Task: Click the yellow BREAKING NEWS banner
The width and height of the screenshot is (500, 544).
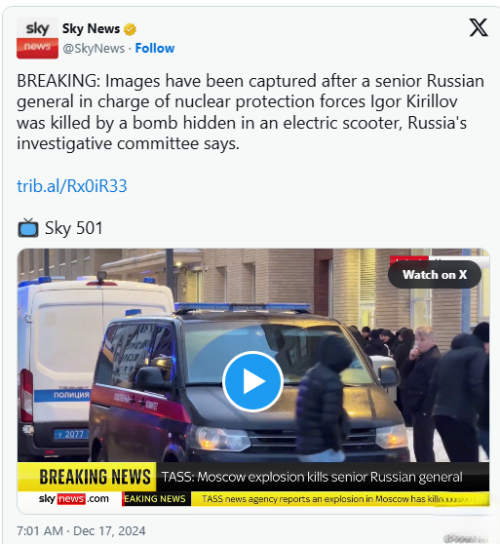Action: pyautogui.click(x=87, y=476)
